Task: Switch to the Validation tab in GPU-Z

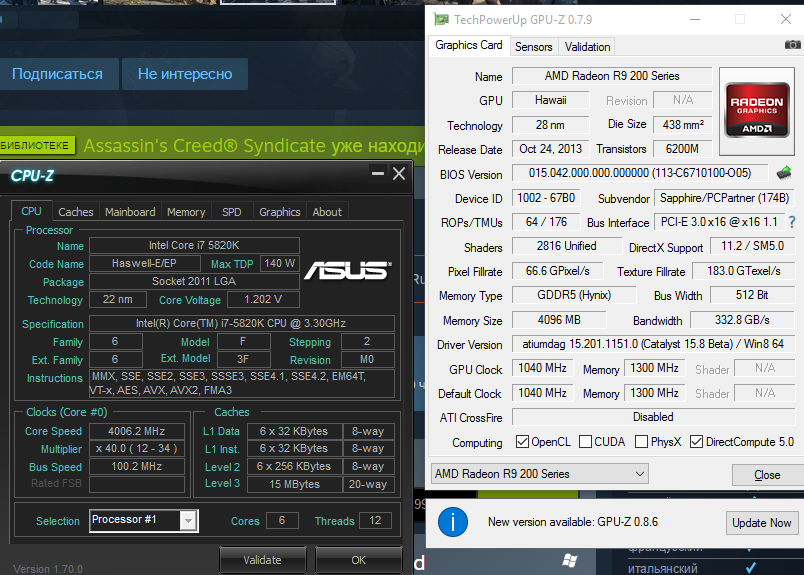Action: coord(587,47)
